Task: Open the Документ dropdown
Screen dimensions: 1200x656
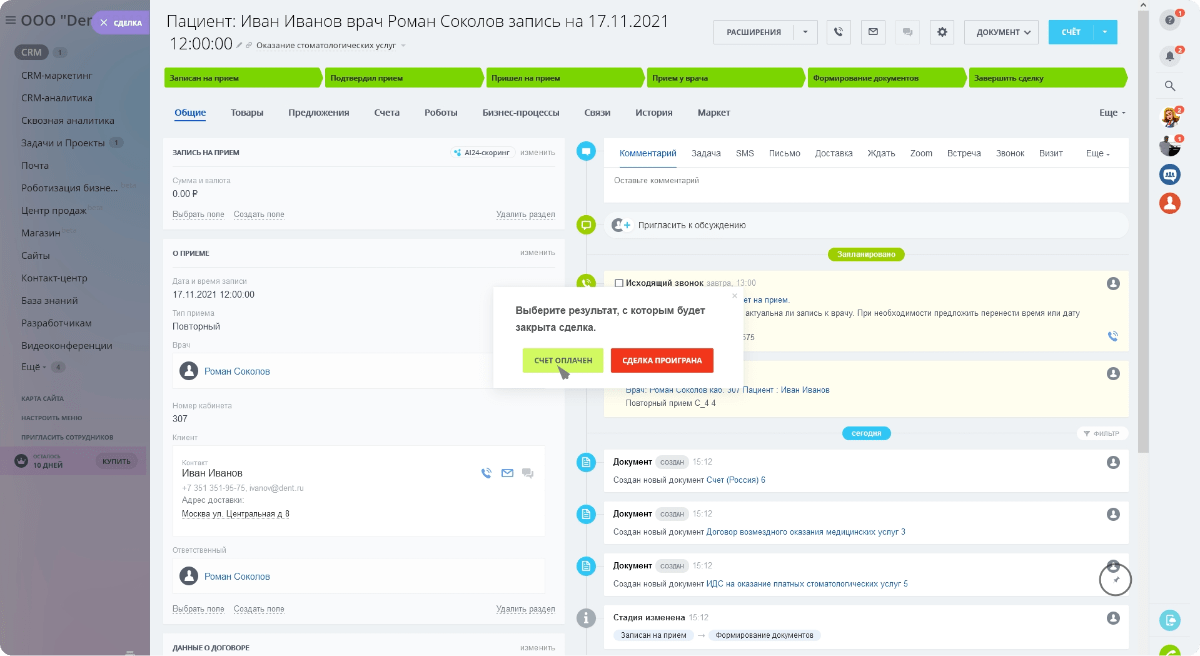Action: [x=1001, y=32]
